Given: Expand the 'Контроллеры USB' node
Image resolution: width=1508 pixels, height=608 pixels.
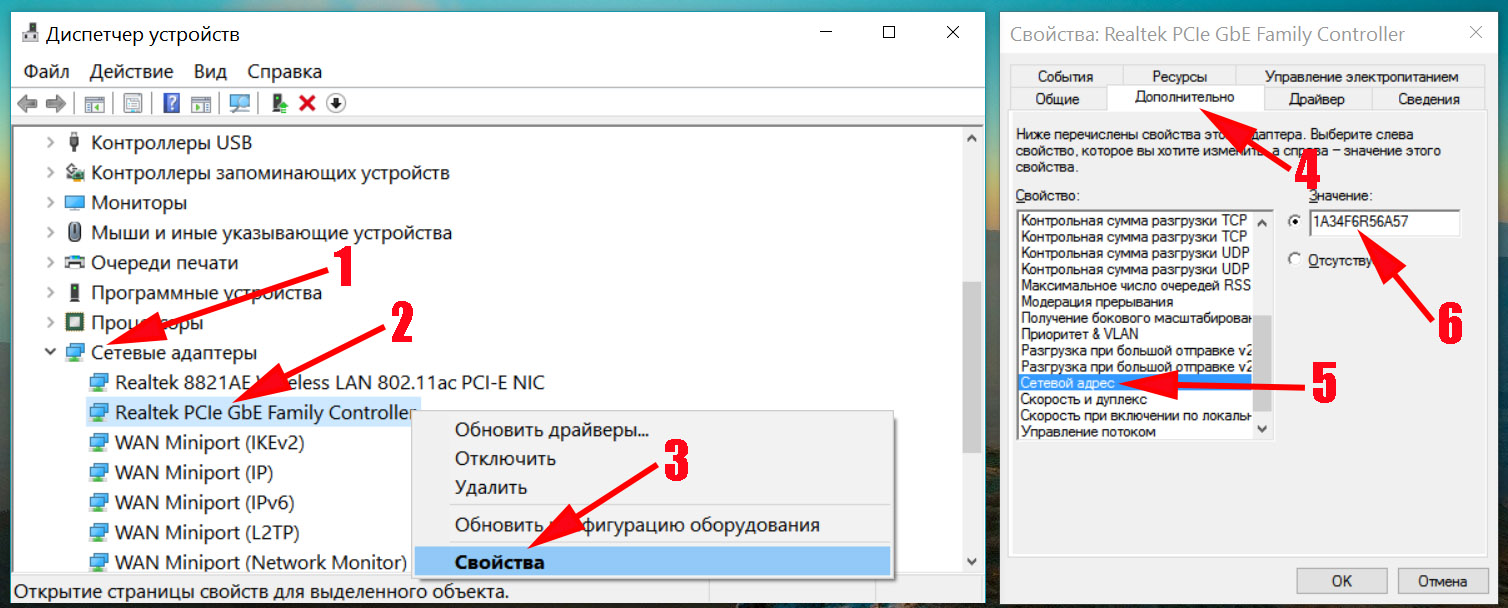Looking at the screenshot, I should point(50,142).
